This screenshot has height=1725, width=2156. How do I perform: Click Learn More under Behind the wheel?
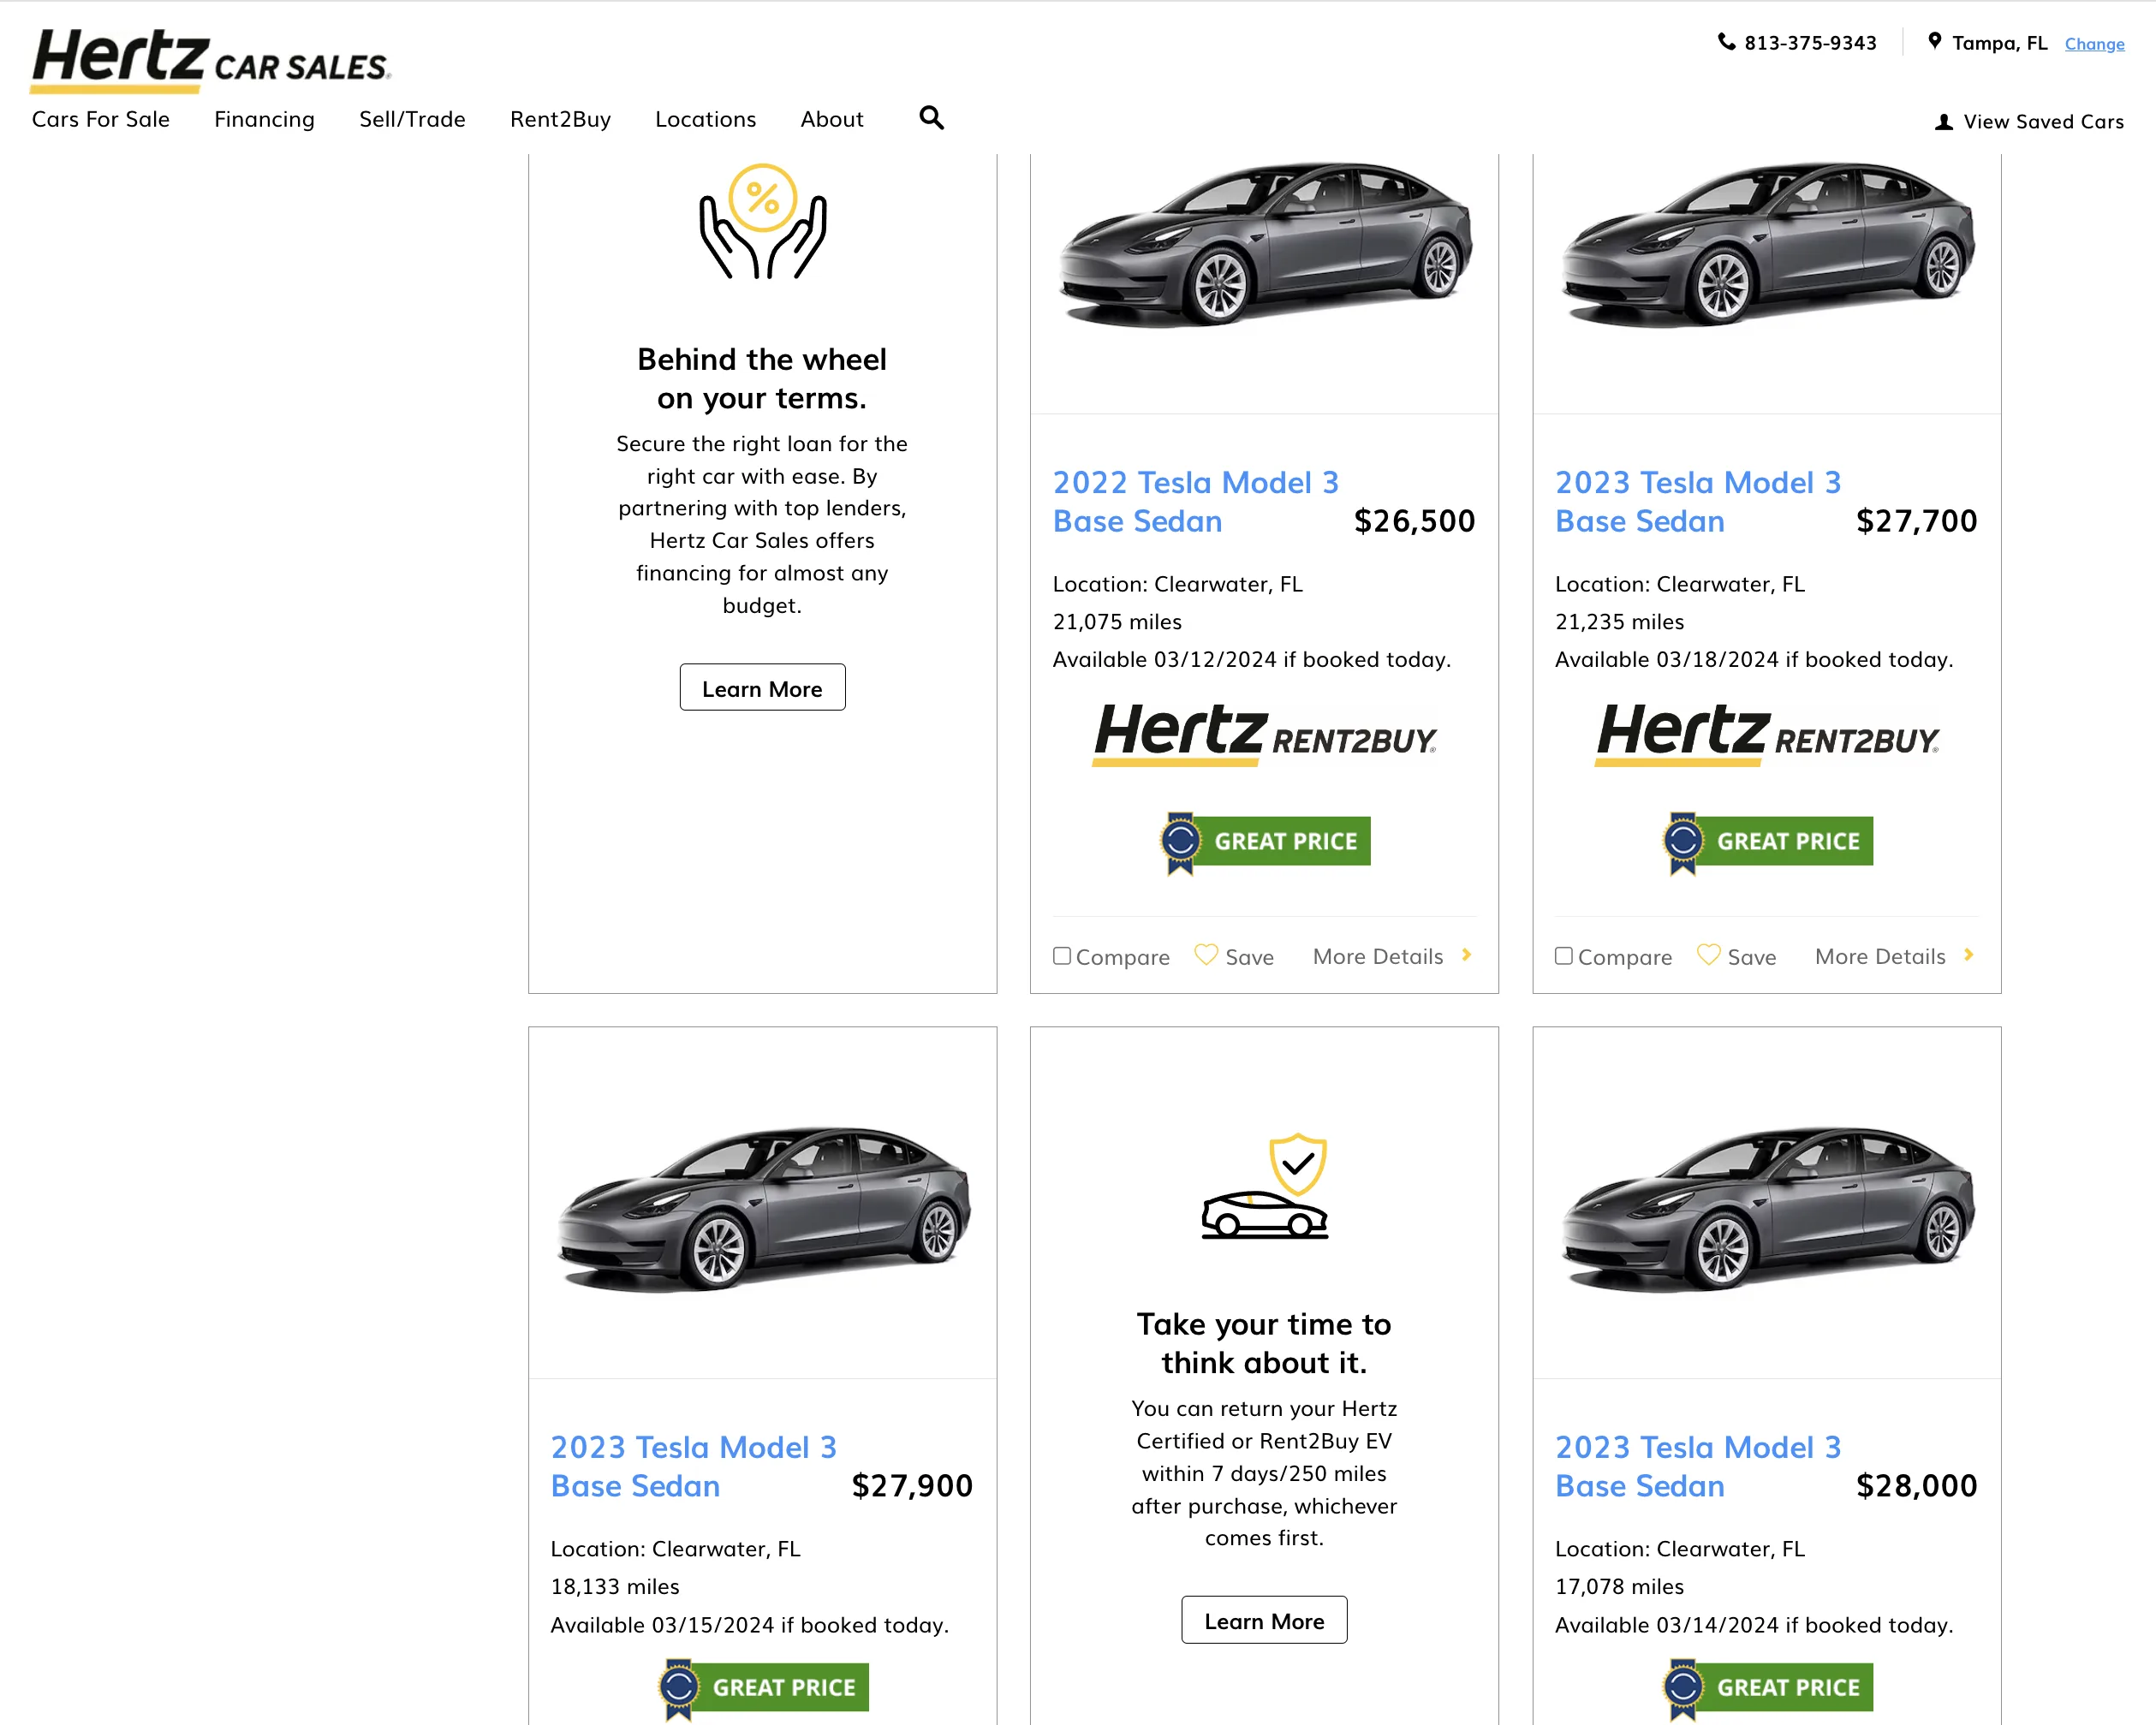pyautogui.click(x=762, y=688)
